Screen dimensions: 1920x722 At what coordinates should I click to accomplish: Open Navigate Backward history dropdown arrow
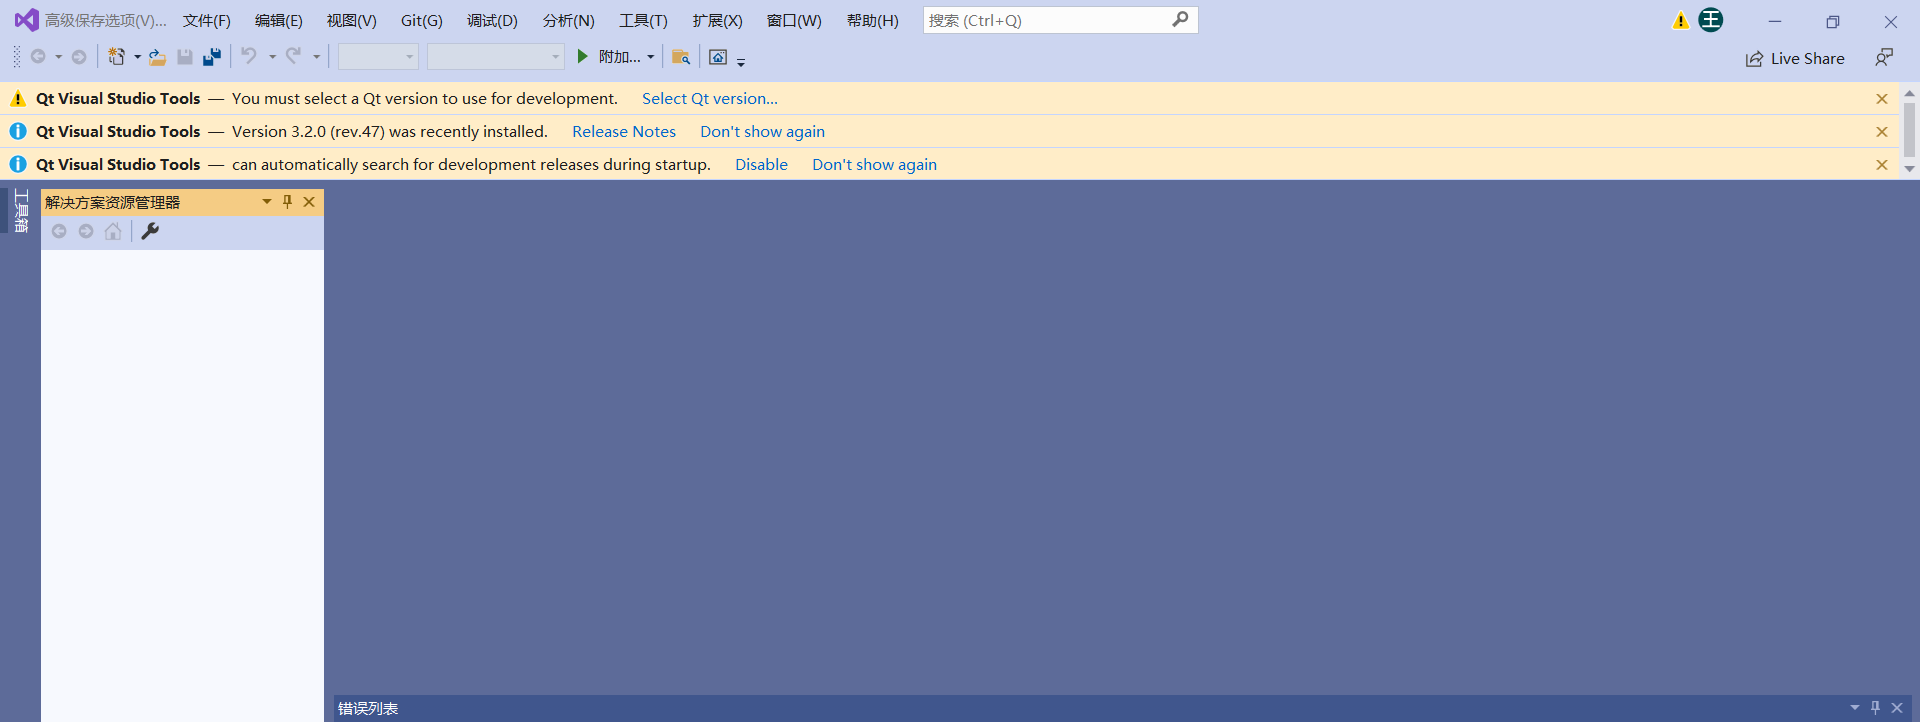(x=58, y=57)
